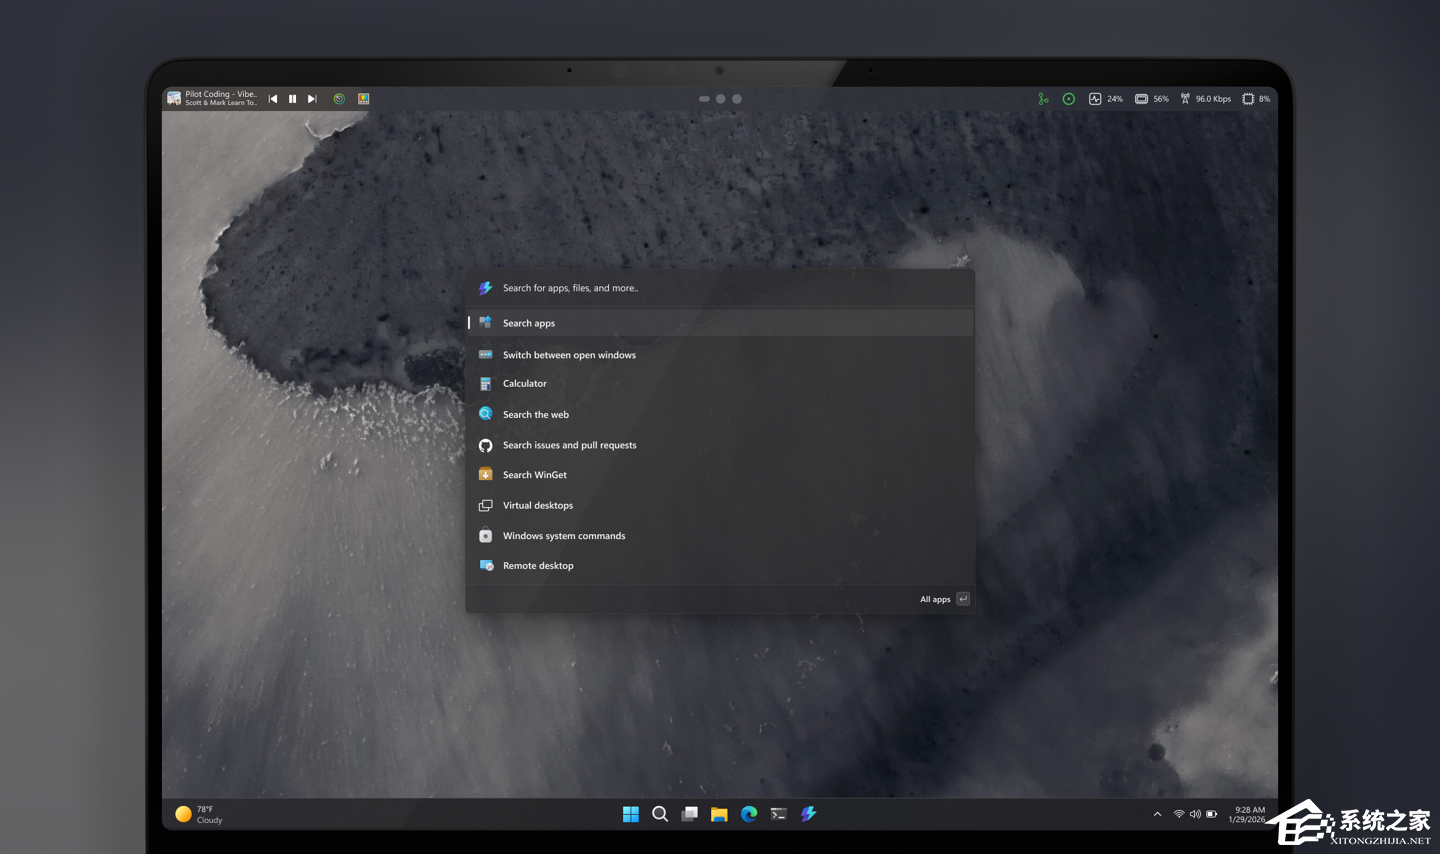Click the green circle-dot status icon
The image size is (1440, 854).
click(1069, 99)
